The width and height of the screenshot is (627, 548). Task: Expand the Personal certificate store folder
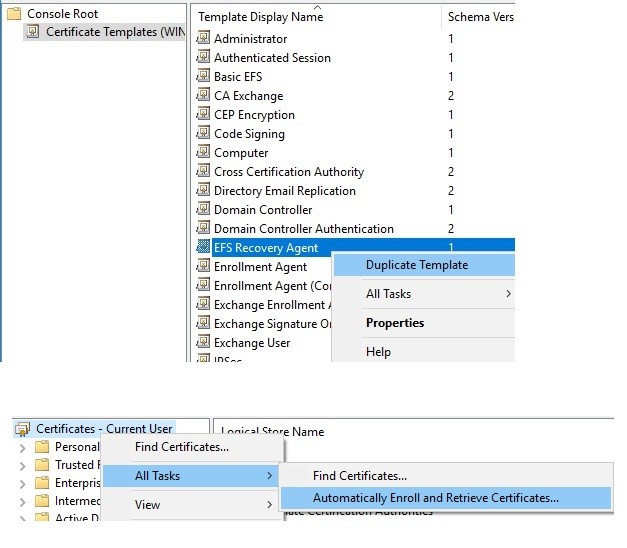point(23,447)
